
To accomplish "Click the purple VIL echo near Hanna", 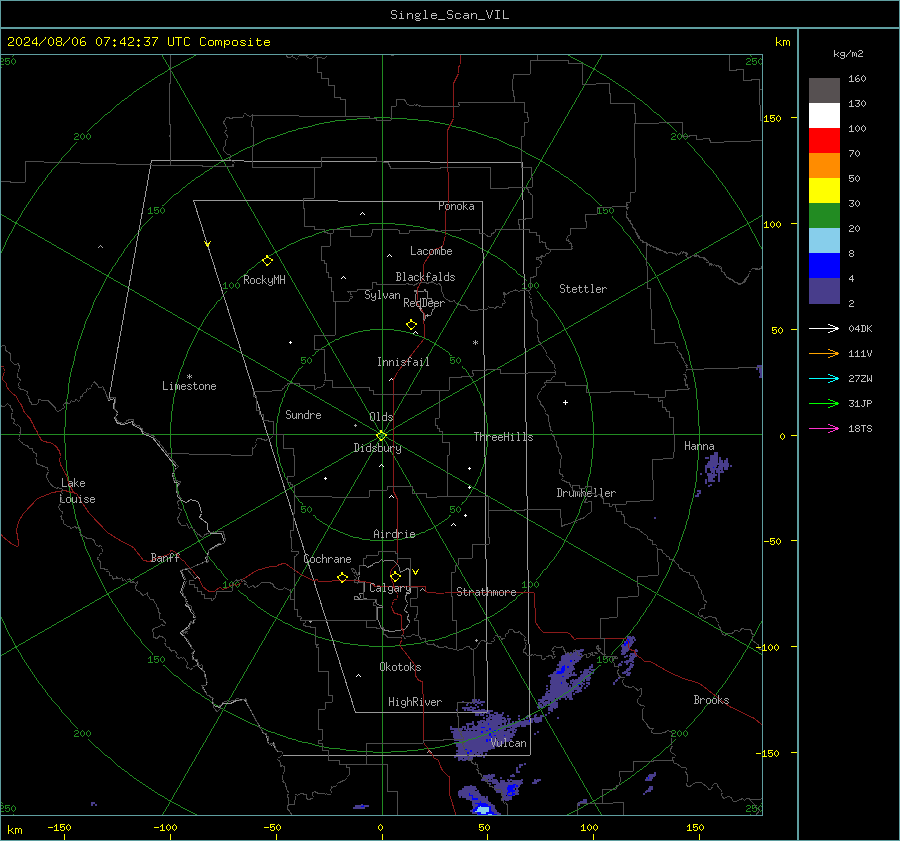I will (x=716, y=468).
